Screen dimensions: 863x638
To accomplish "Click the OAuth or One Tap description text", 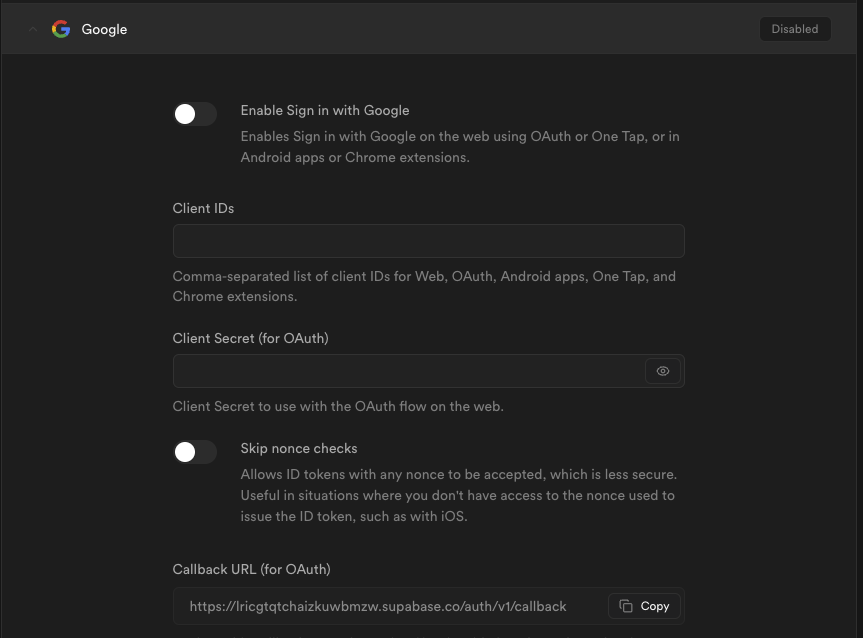I will coord(459,147).
